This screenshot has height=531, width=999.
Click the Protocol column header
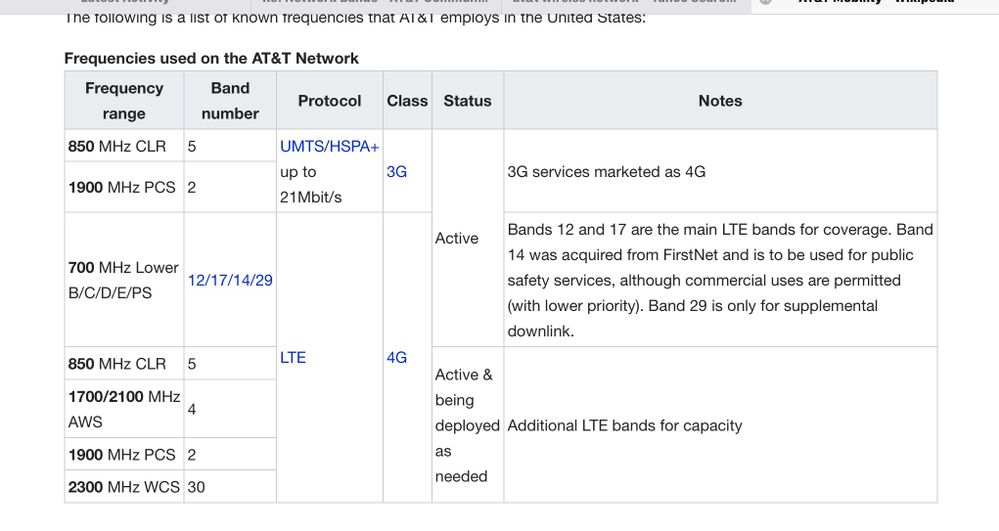coord(329,101)
